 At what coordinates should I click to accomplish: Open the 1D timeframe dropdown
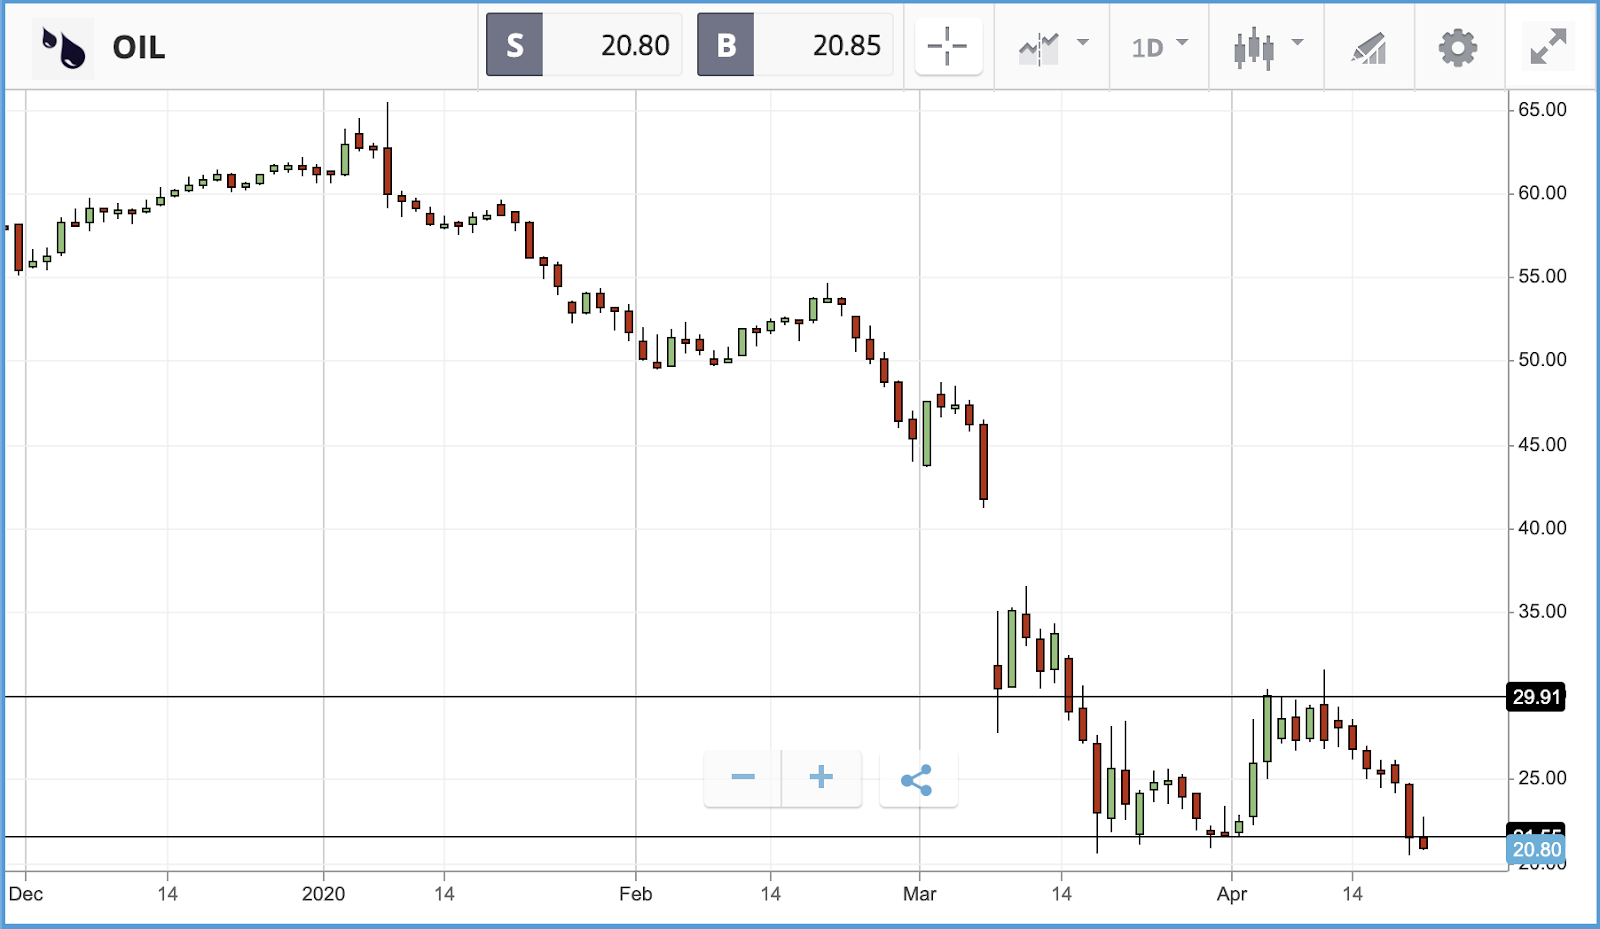tap(1159, 47)
